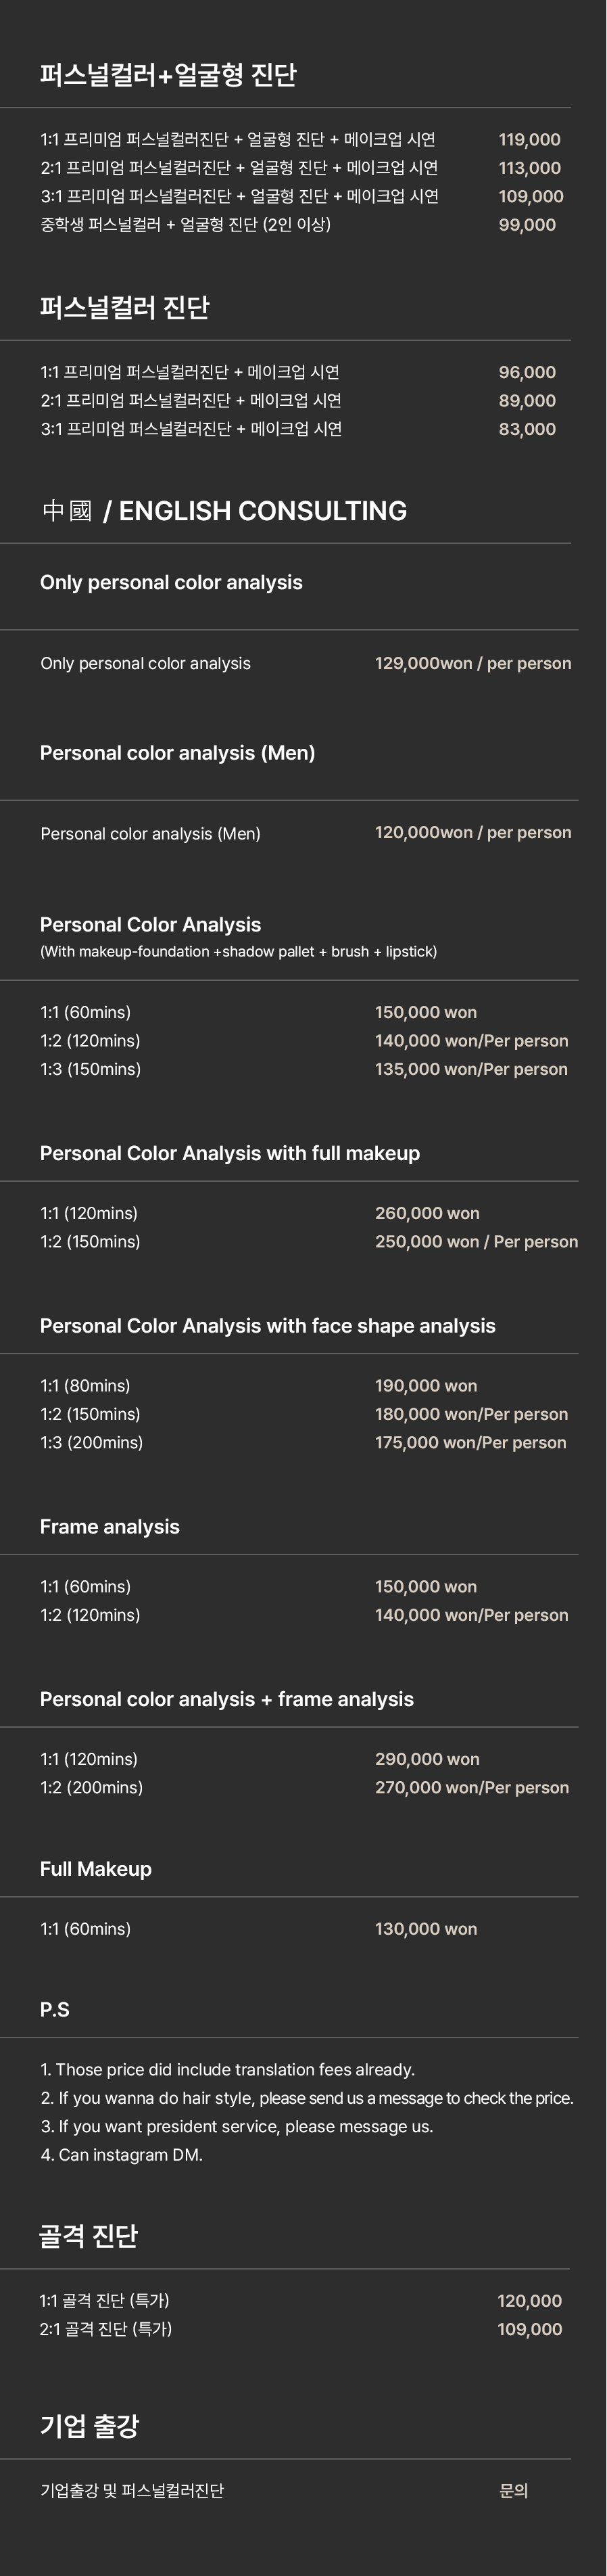Screen dimensions: 607x2576
Task: Click the 130,000 won Full Makeup price
Action: pyautogui.click(x=426, y=1929)
